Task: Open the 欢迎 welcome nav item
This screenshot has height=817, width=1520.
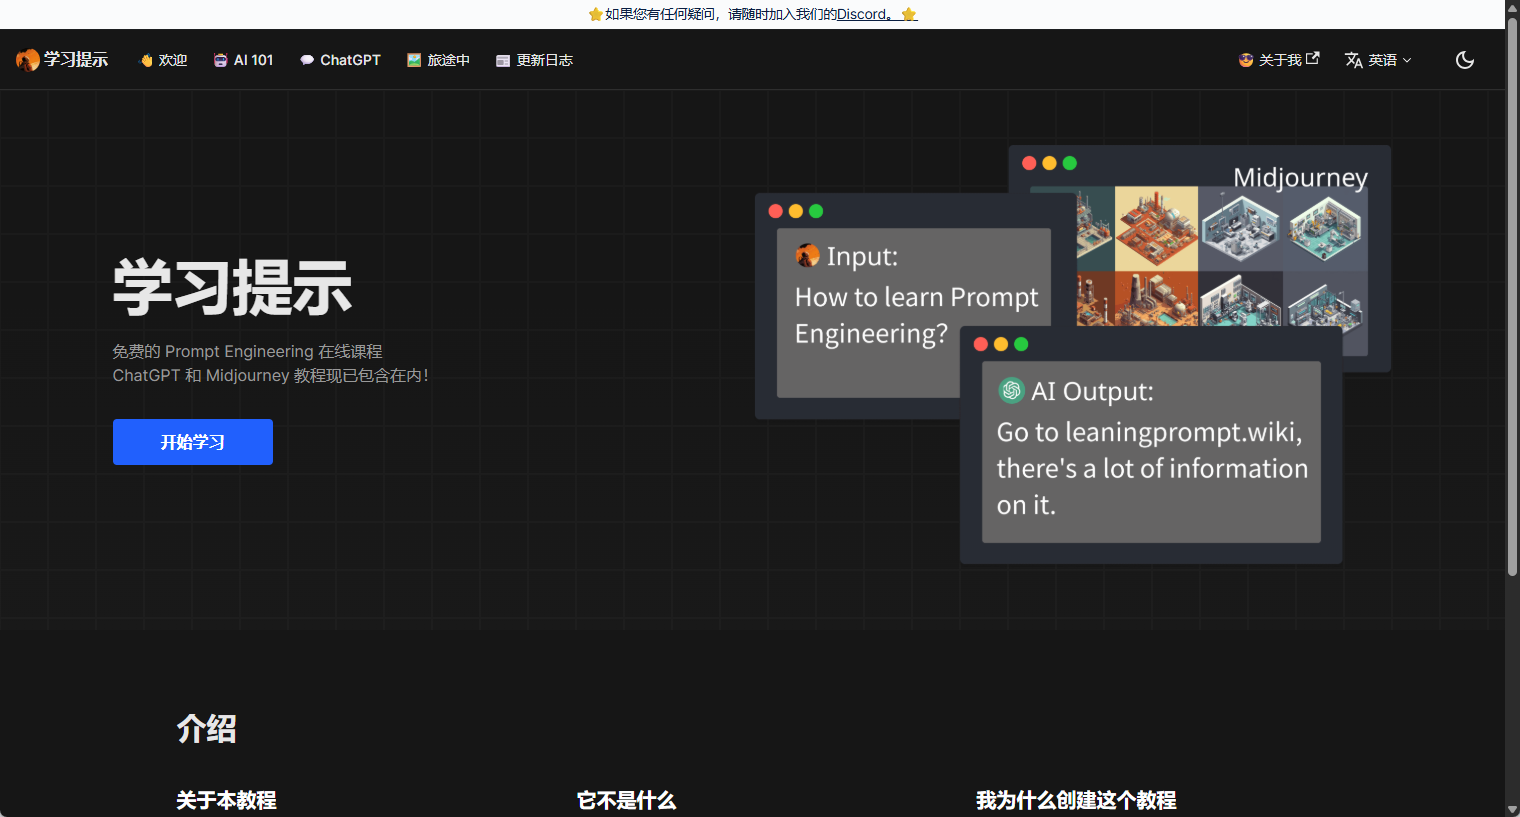Action: click(163, 60)
